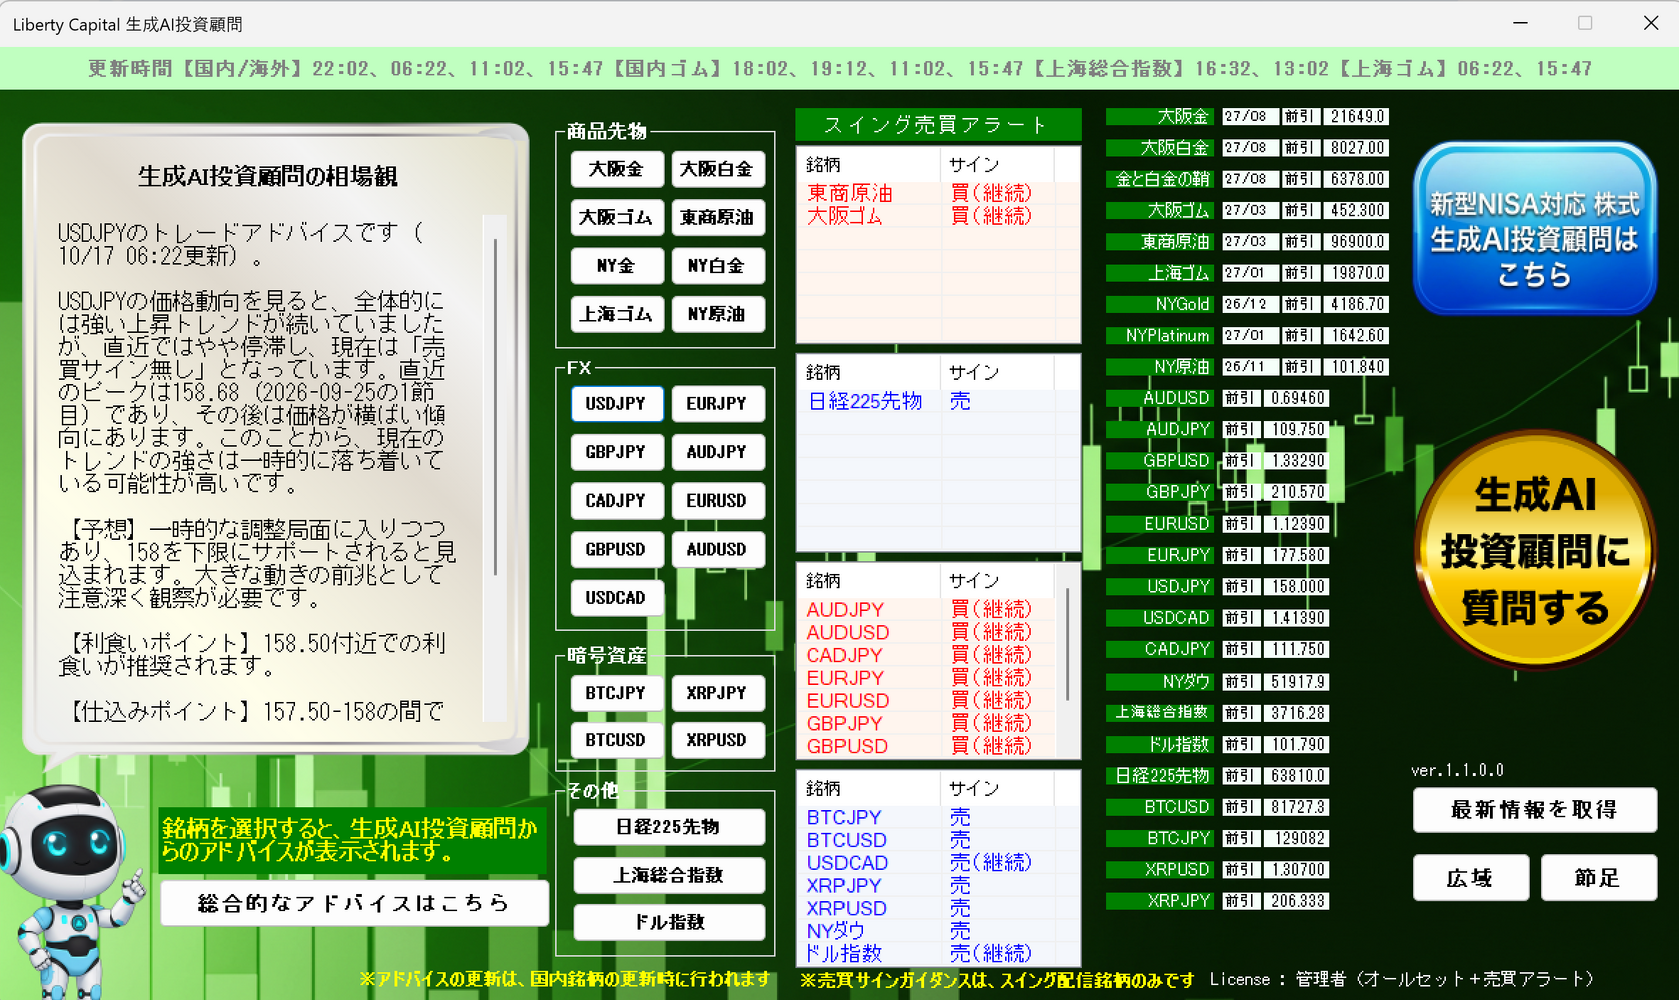Select XRPUSD row in sell alert list
Screen dimensions: 1679x1000
938,909
